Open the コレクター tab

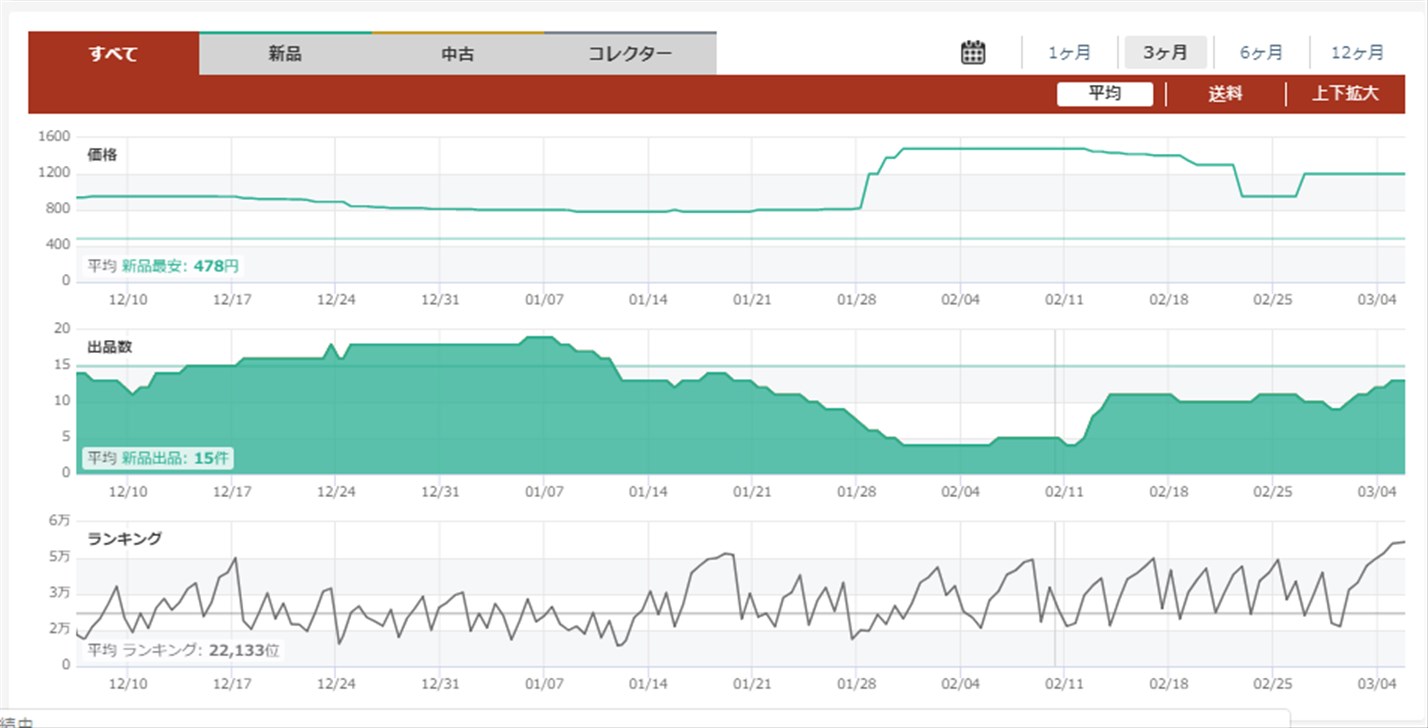(x=630, y=54)
